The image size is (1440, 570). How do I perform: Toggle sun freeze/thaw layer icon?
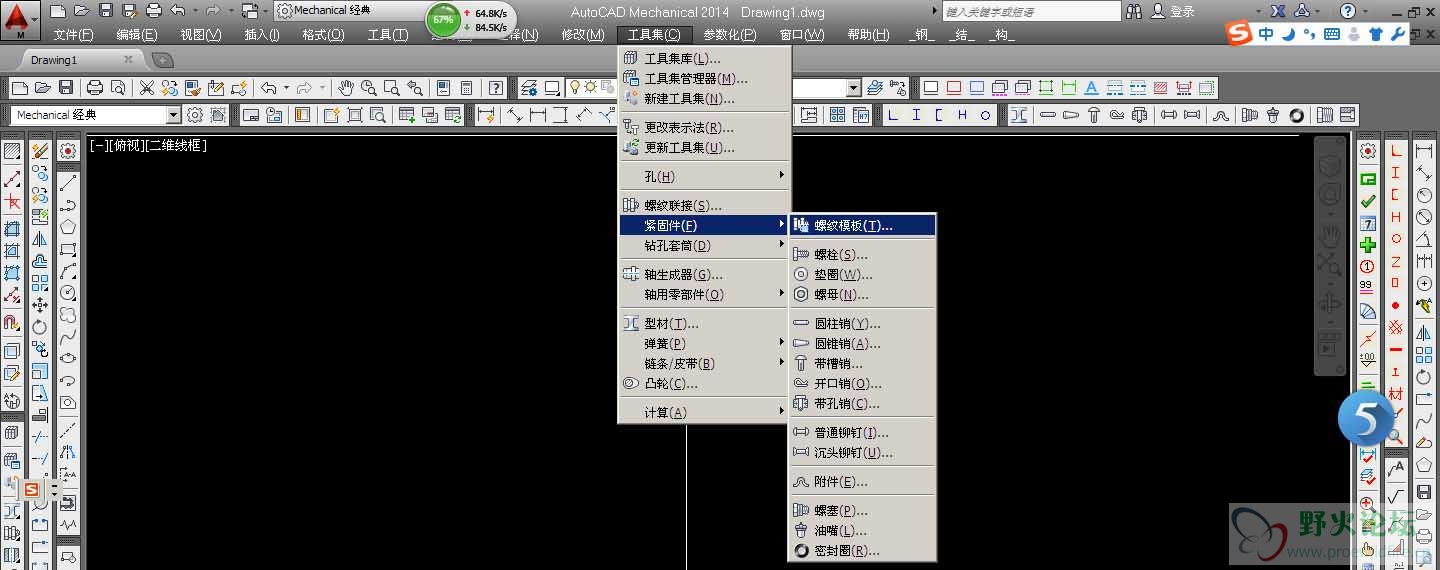point(590,88)
